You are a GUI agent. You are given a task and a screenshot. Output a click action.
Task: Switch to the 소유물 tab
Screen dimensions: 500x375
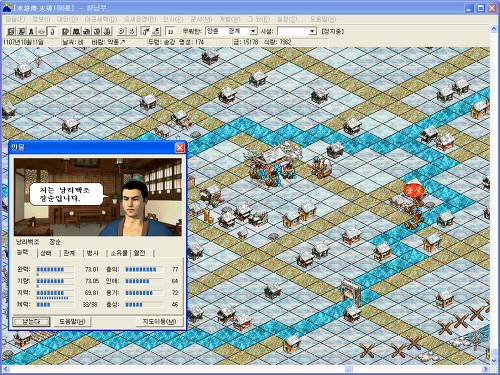(119, 253)
